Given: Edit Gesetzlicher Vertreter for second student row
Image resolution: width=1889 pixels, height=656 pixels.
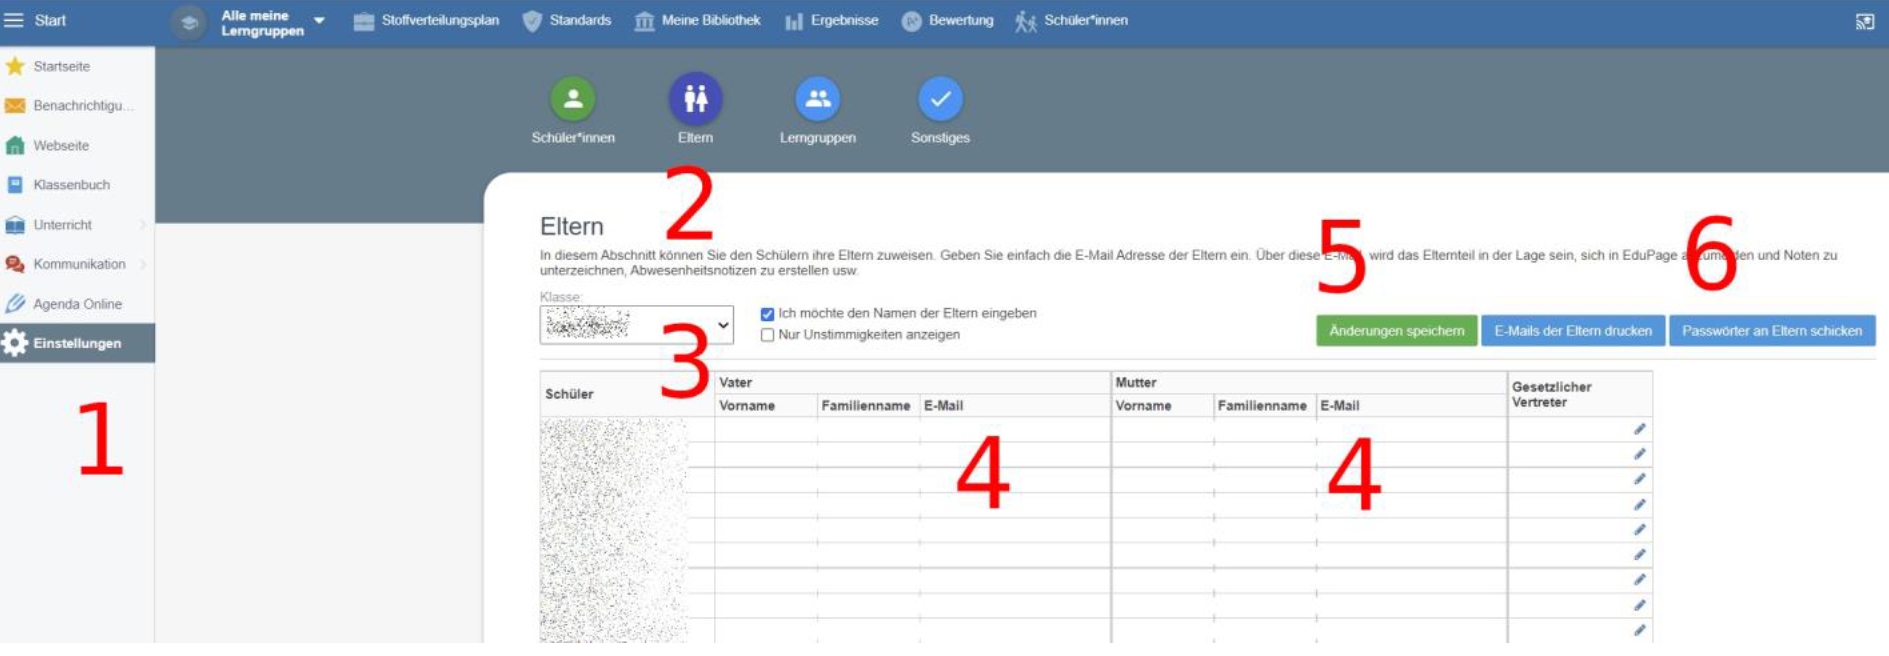Looking at the screenshot, I should [1639, 454].
